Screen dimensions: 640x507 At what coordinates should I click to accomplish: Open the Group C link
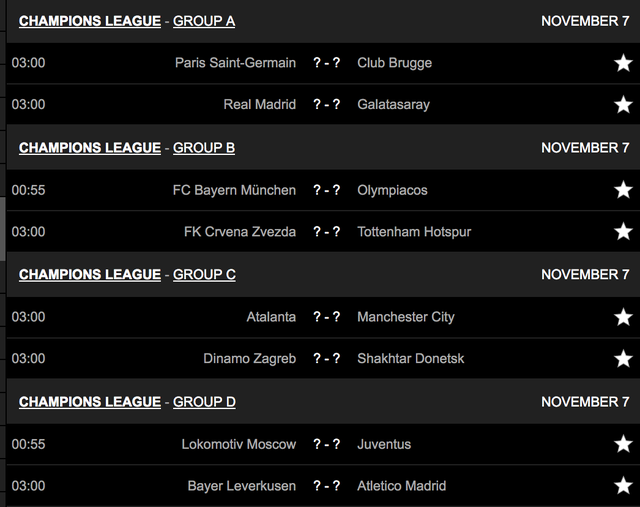204,275
